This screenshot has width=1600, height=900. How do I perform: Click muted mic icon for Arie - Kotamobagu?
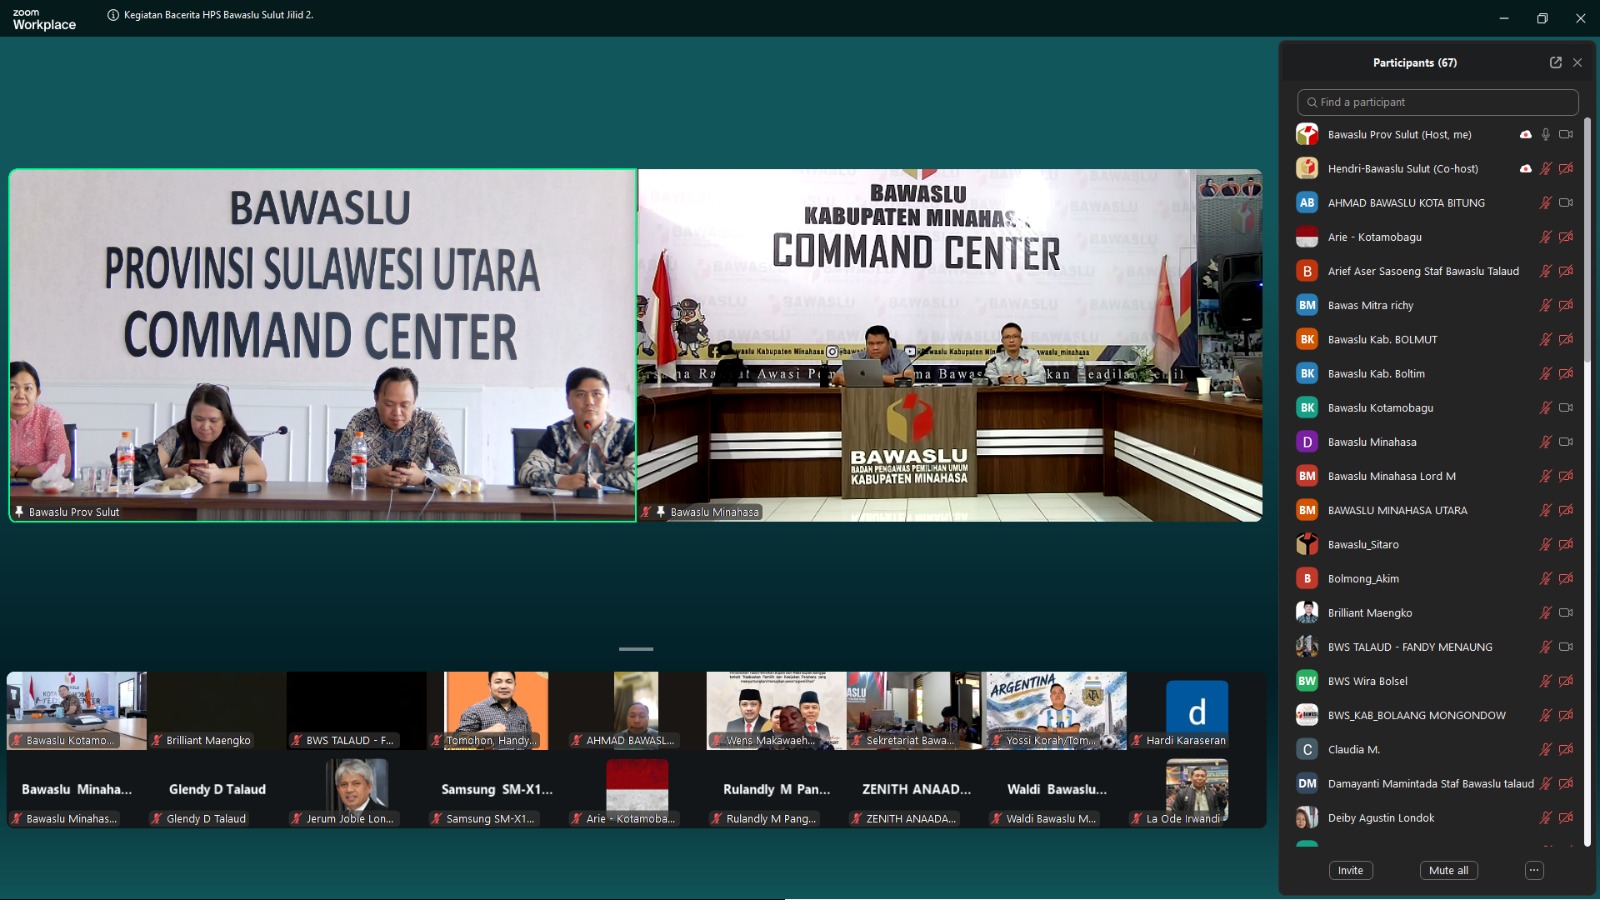coord(1546,237)
